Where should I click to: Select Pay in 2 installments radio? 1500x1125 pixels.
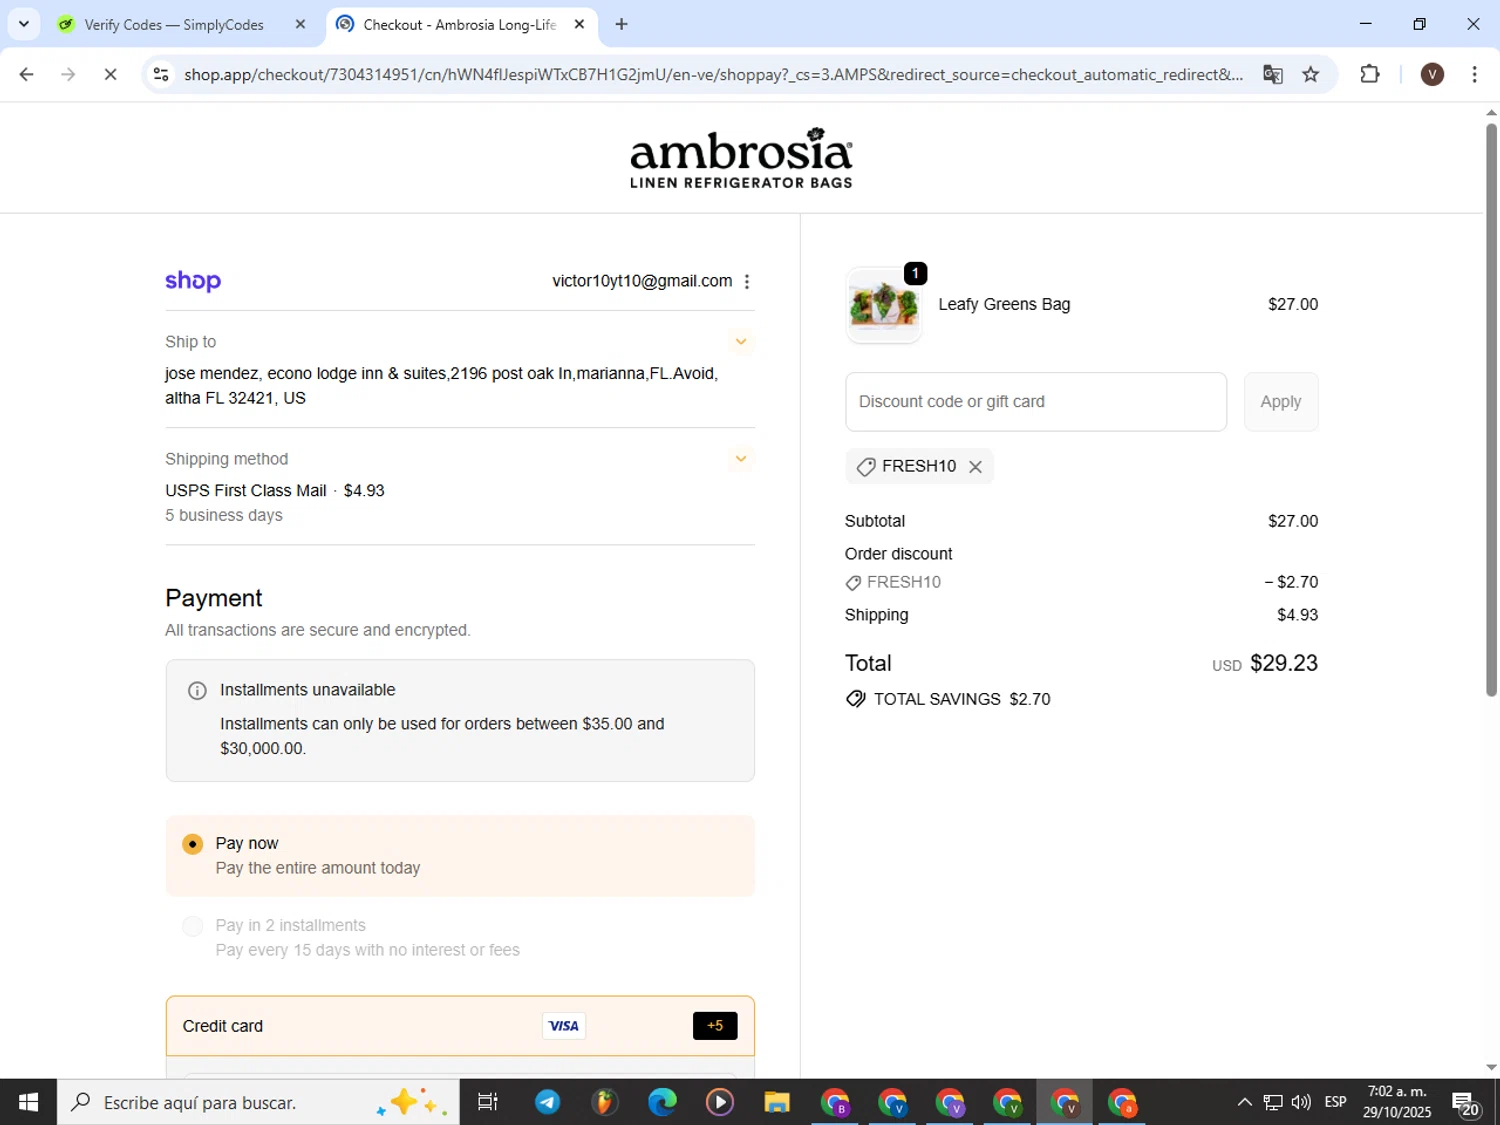coord(193,926)
